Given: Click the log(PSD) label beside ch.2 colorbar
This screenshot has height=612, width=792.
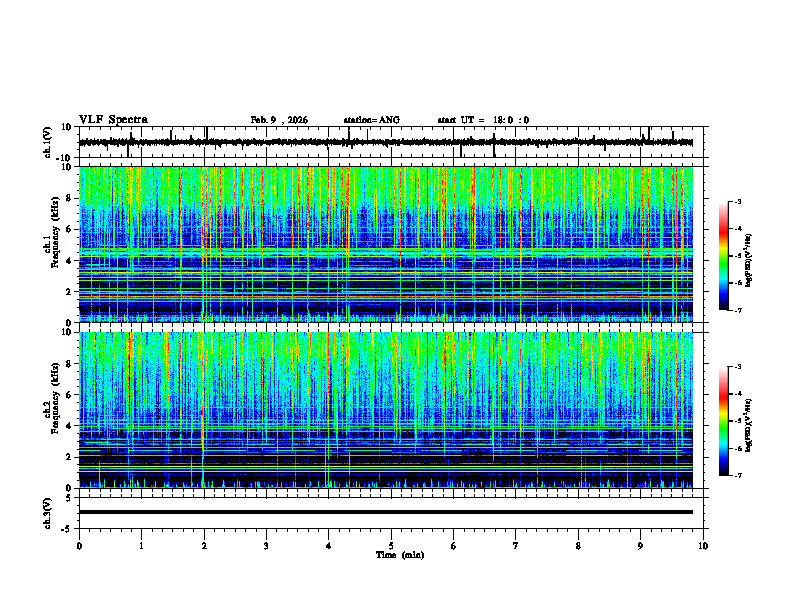Looking at the screenshot, I should pos(749,425).
